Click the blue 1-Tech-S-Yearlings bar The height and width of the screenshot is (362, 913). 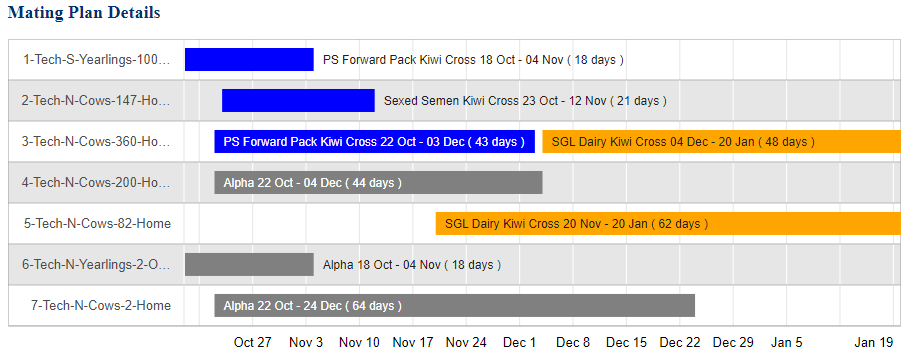coord(249,59)
